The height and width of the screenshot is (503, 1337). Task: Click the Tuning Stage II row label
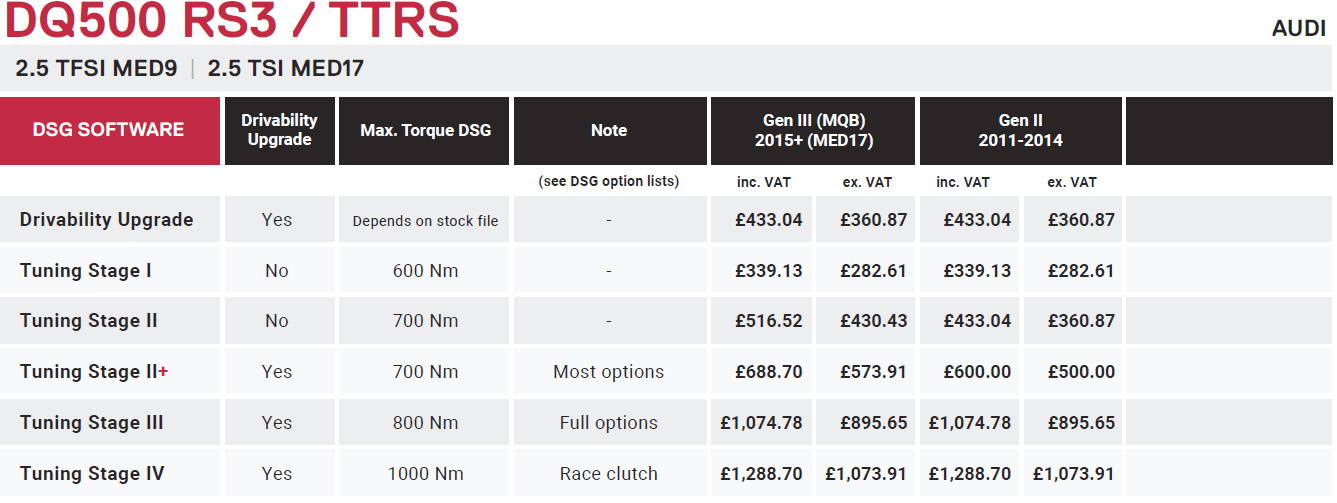89,321
